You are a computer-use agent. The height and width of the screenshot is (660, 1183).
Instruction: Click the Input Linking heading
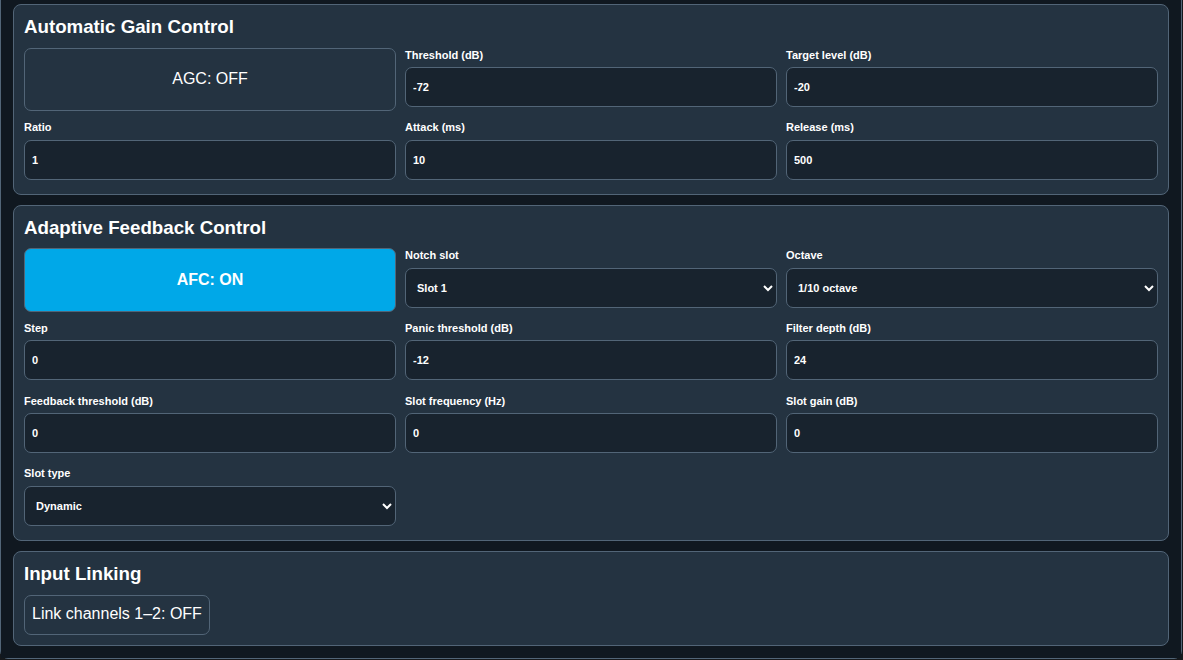[x=83, y=574]
